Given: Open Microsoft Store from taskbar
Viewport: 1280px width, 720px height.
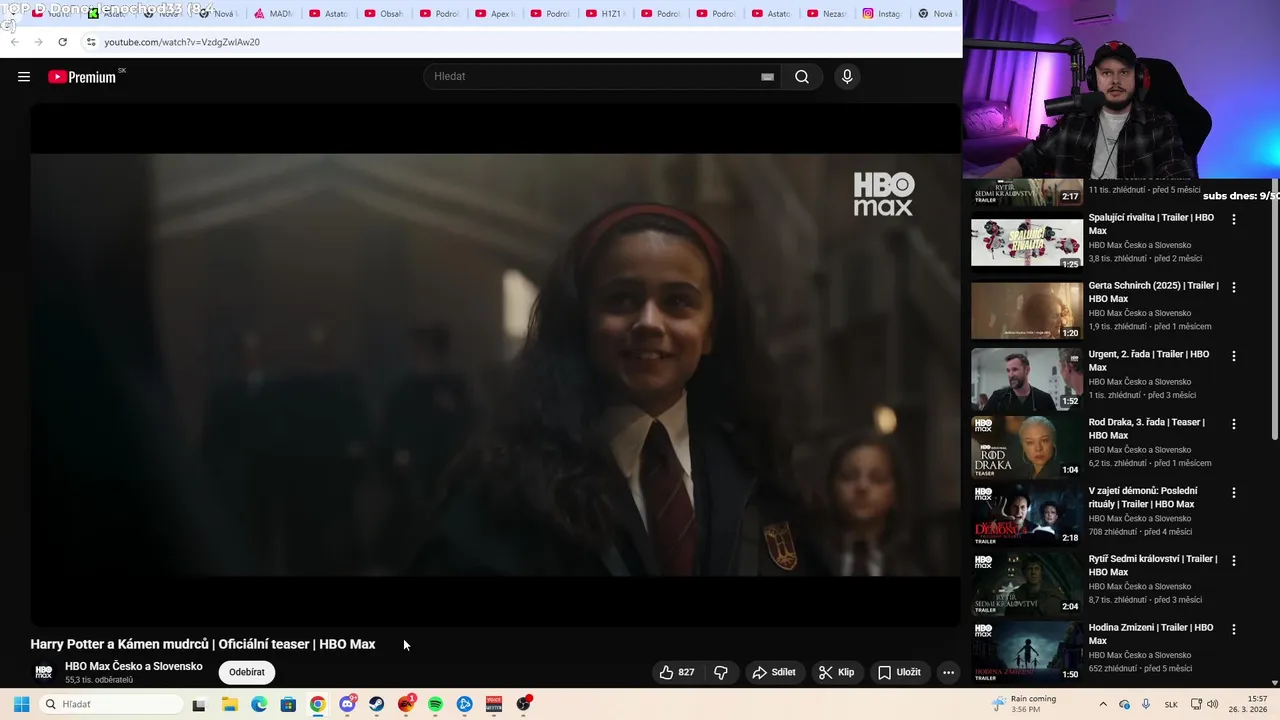Looking at the screenshot, I should point(288,704).
